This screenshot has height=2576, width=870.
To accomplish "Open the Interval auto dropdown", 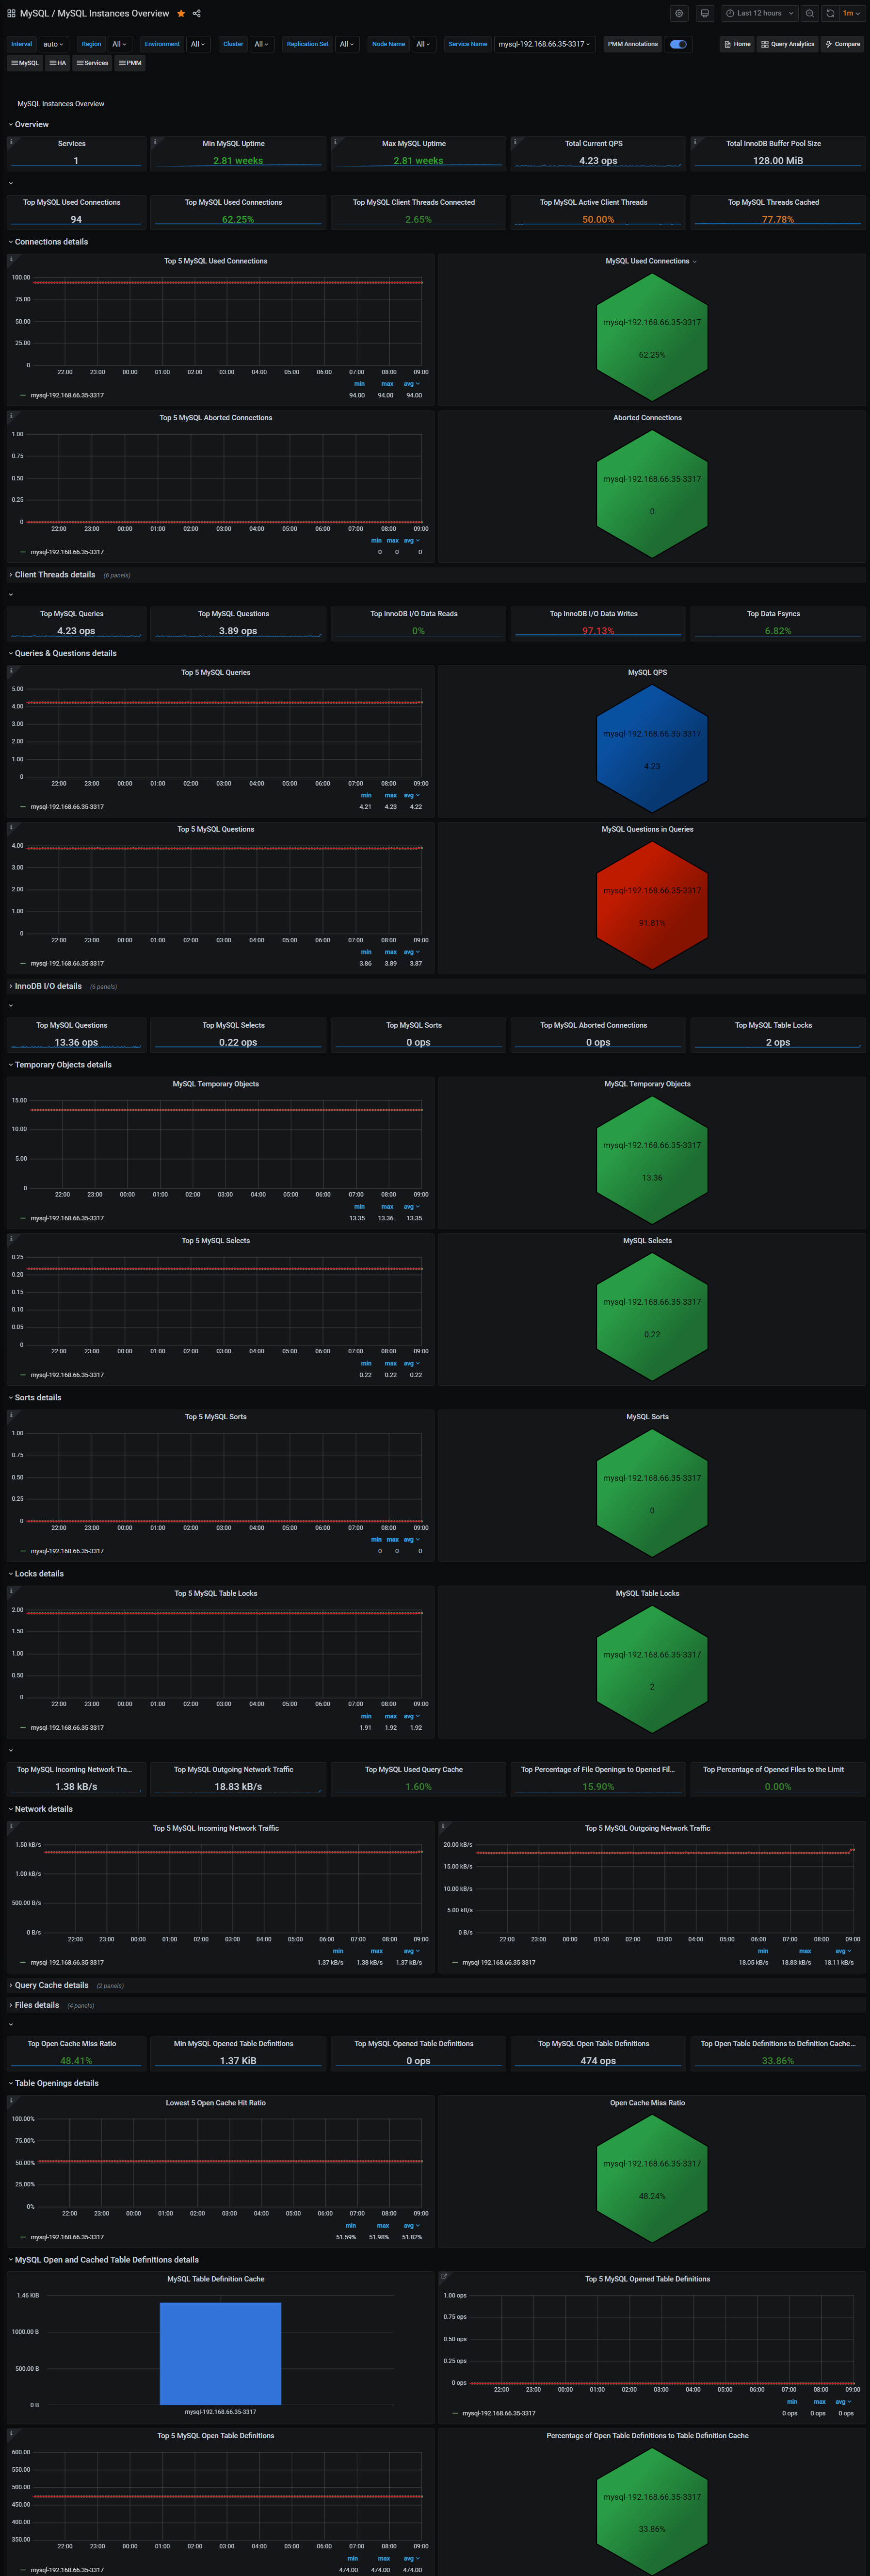I will point(53,44).
